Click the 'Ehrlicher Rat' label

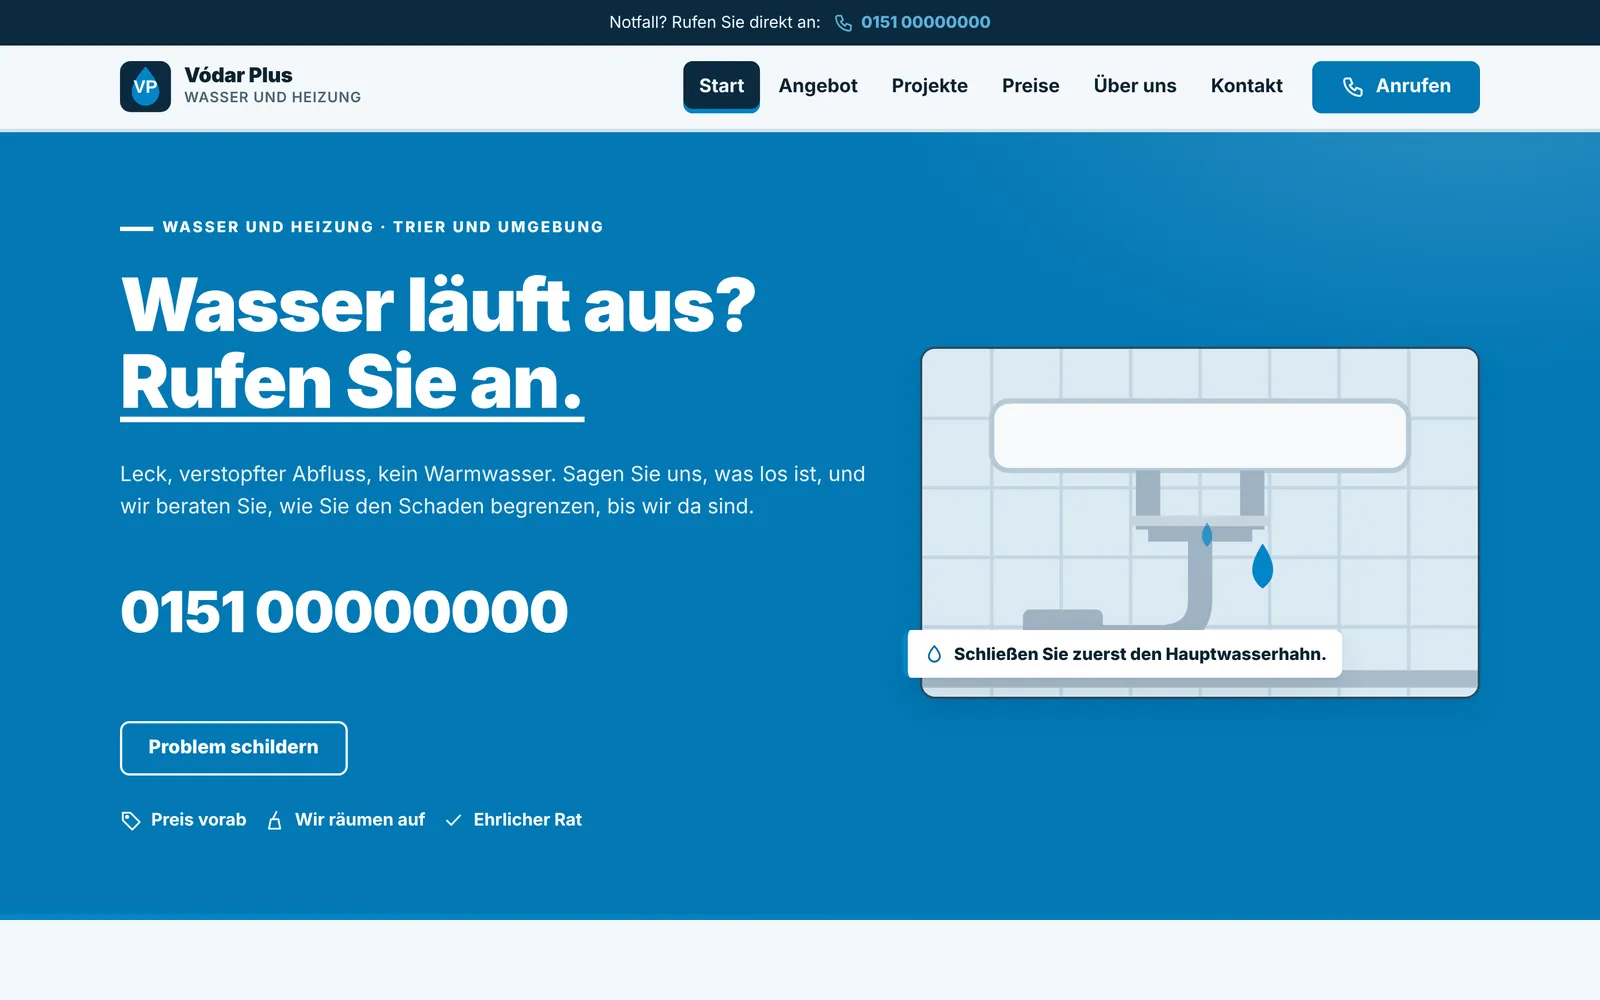tap(527, 820)
